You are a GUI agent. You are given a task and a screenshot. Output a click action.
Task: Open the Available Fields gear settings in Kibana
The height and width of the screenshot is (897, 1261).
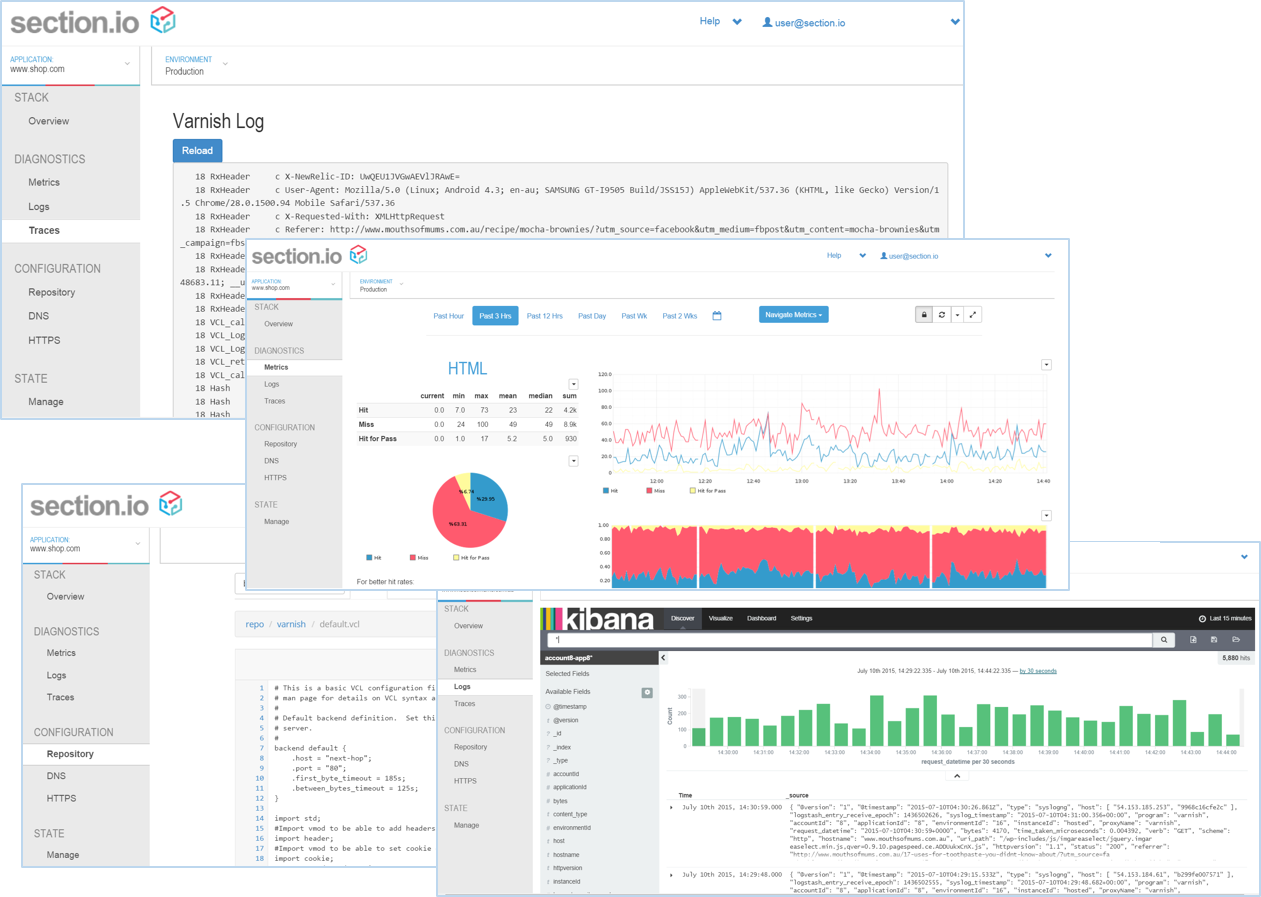(x=647, y=692)
